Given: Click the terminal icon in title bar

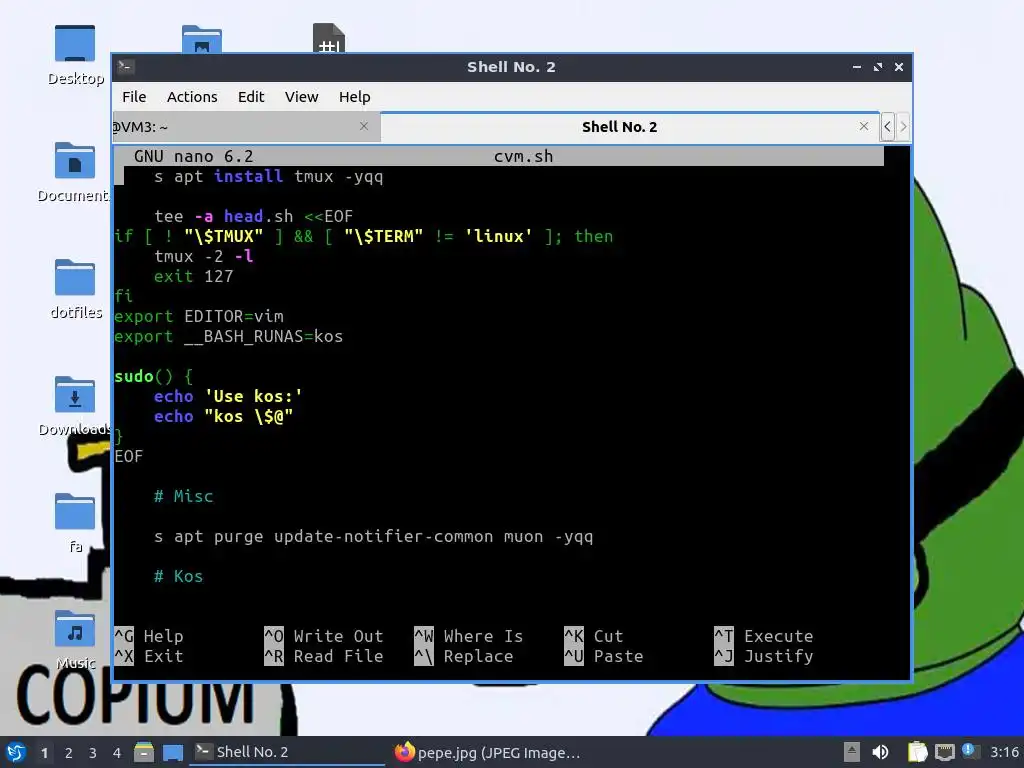Looking at the screenshot, I should (126, 67).
